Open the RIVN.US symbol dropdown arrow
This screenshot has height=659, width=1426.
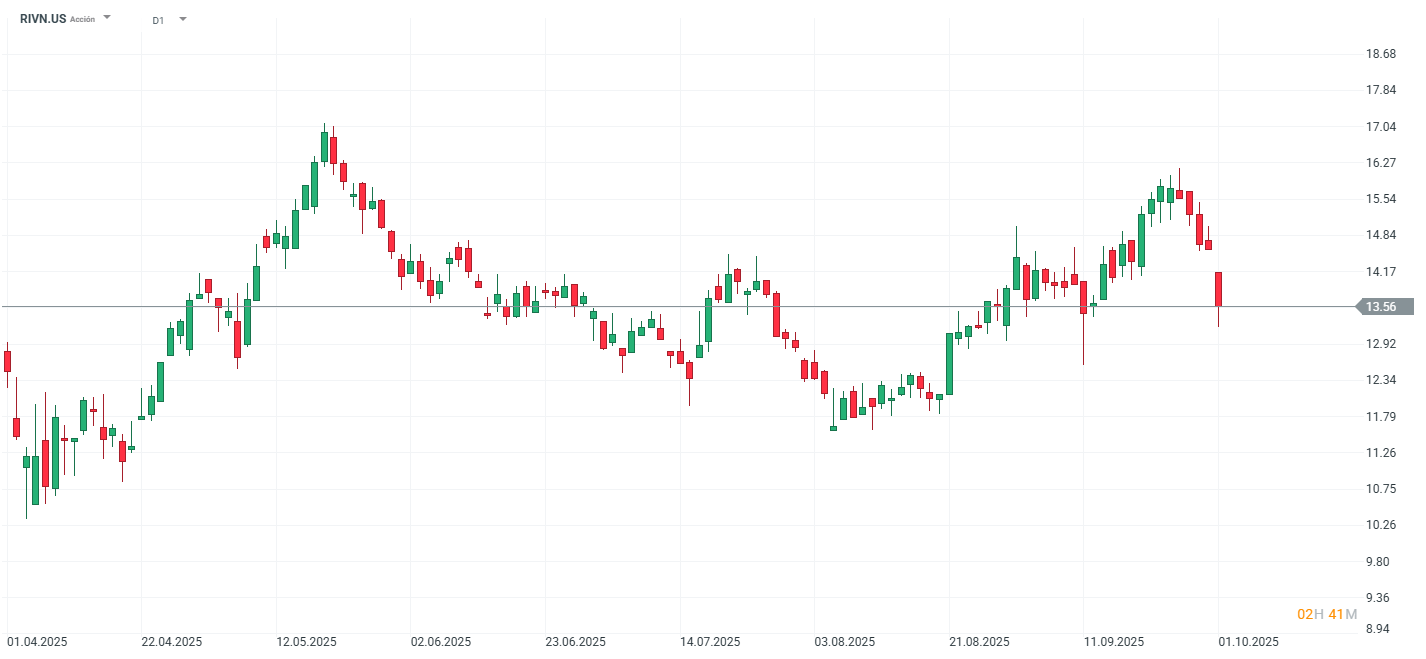(x=107, y=18)
